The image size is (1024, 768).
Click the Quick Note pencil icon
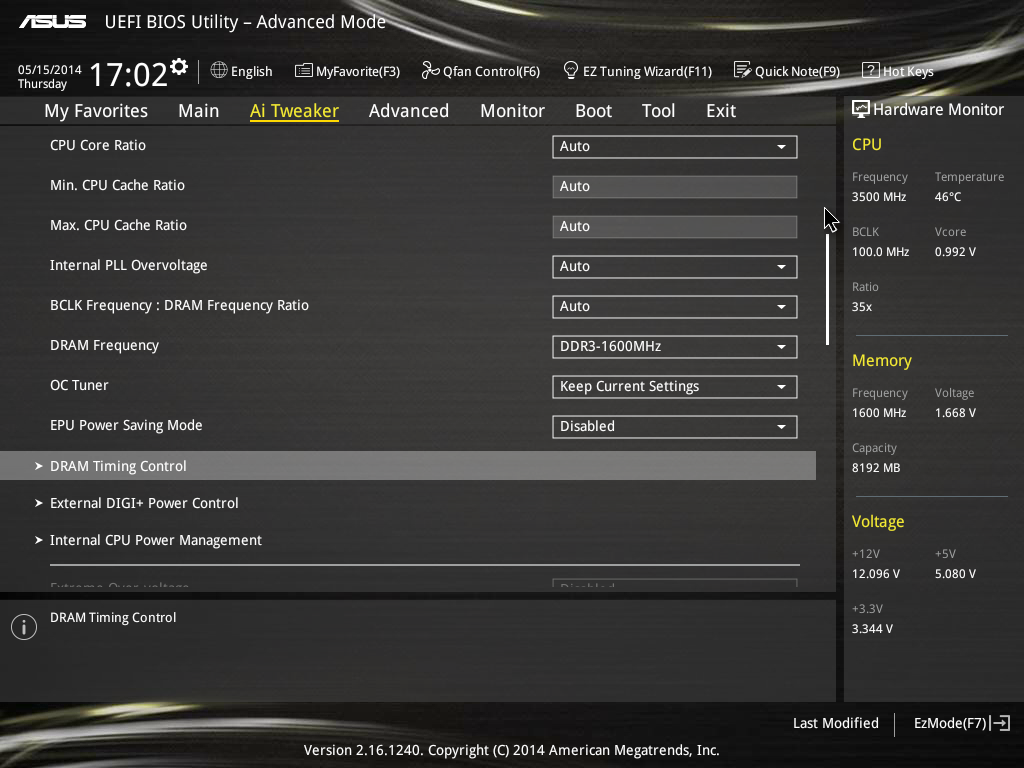coord(743,70)
